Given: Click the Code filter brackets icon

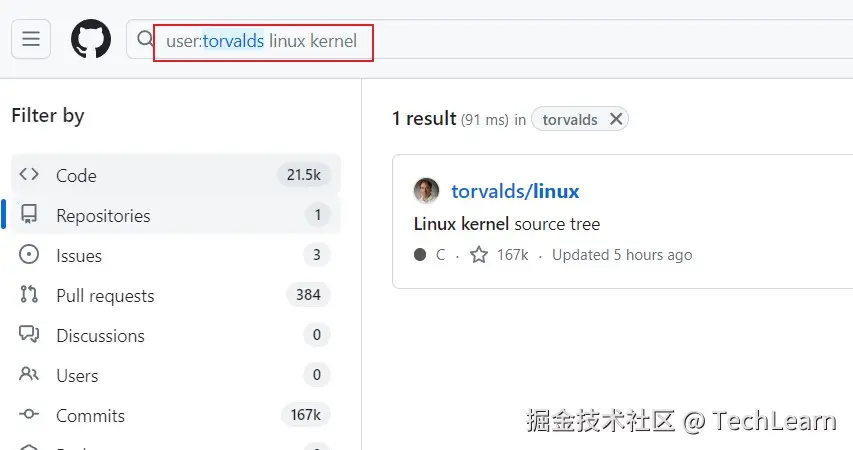Looking at the screenshot, I should tap(29, 175).
